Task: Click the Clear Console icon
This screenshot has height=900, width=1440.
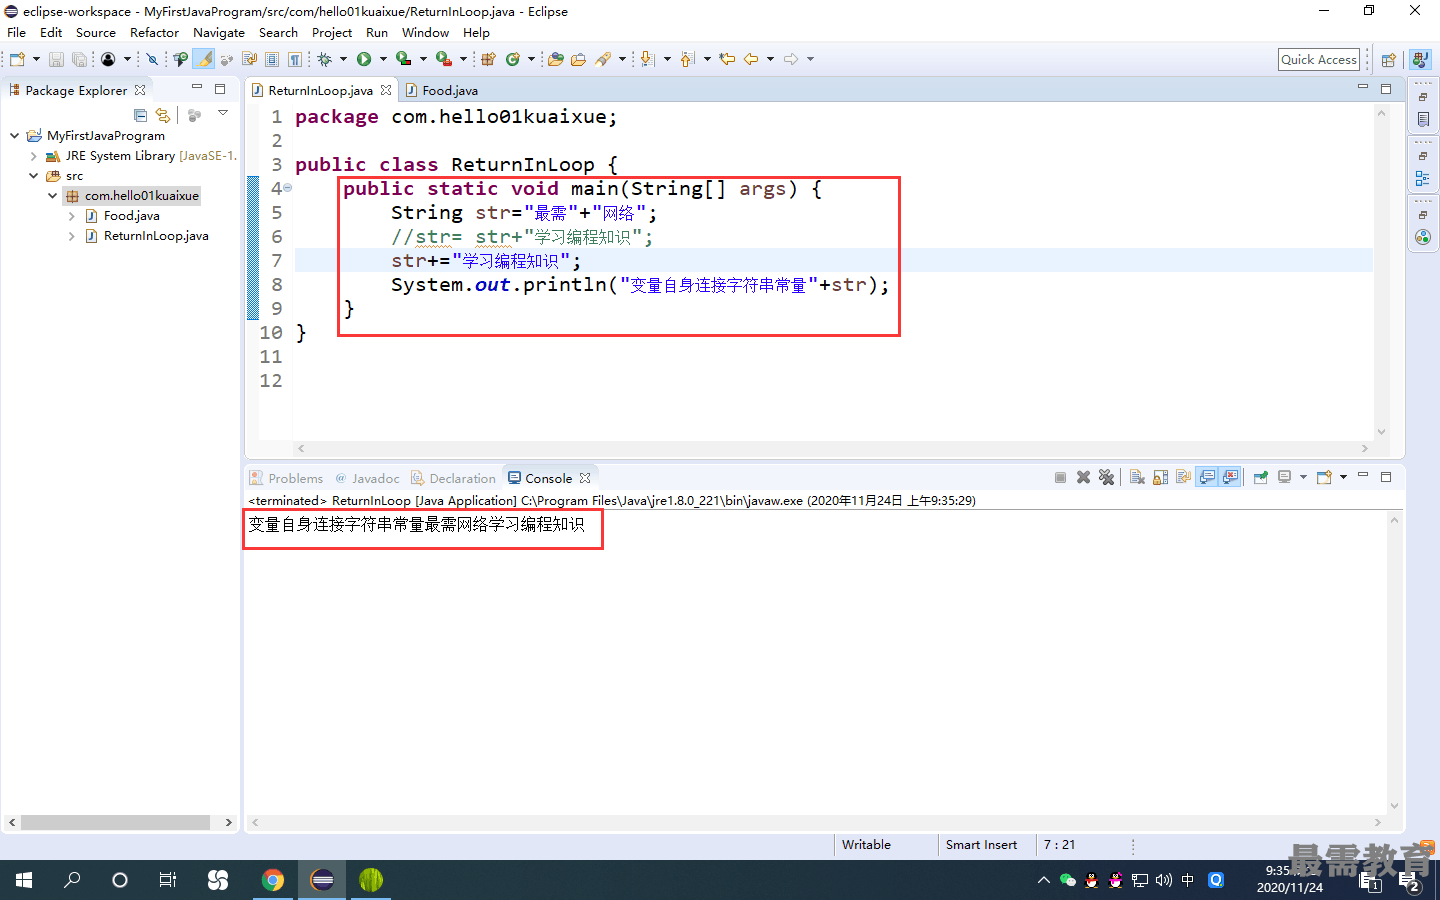Action: 1136,477
